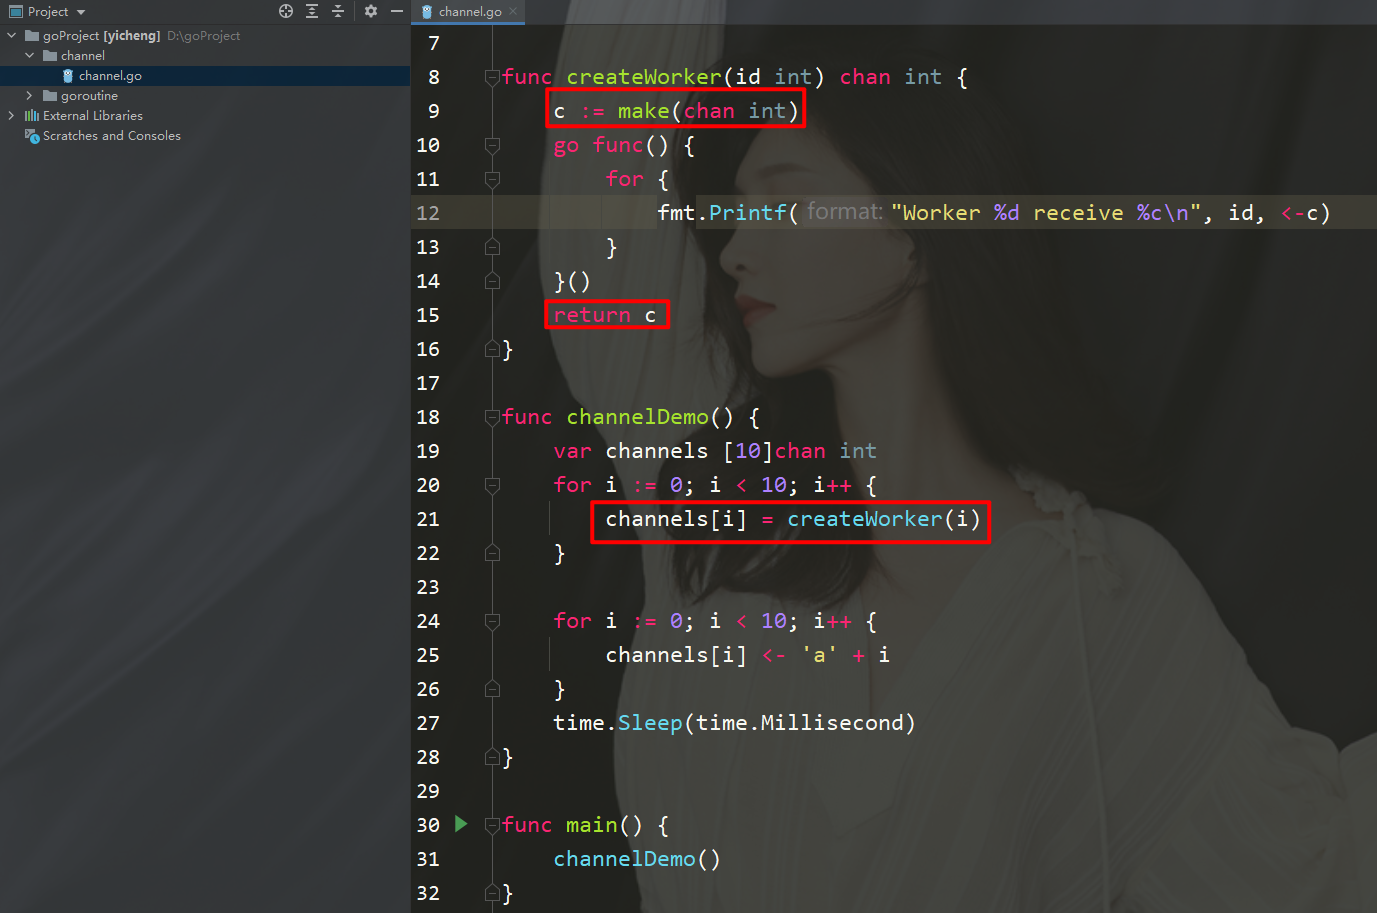Image resolution: width=1377 pixels, height=913 pixels.
Task: Select Scratches and Consoles in tree
Action: [112, 135]
